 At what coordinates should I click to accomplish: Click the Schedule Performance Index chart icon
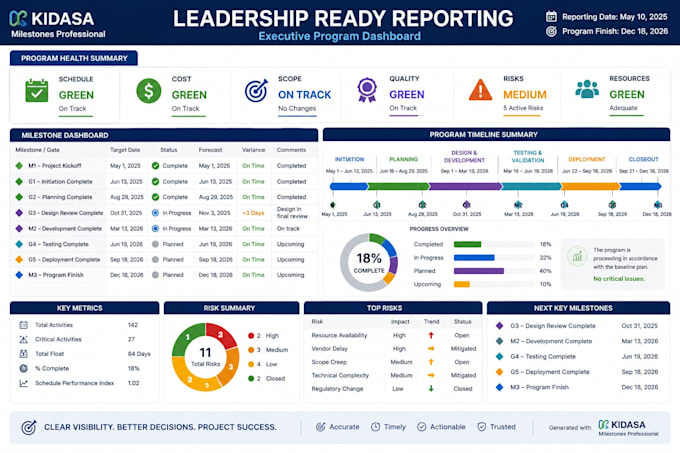[x=23, y=383]
